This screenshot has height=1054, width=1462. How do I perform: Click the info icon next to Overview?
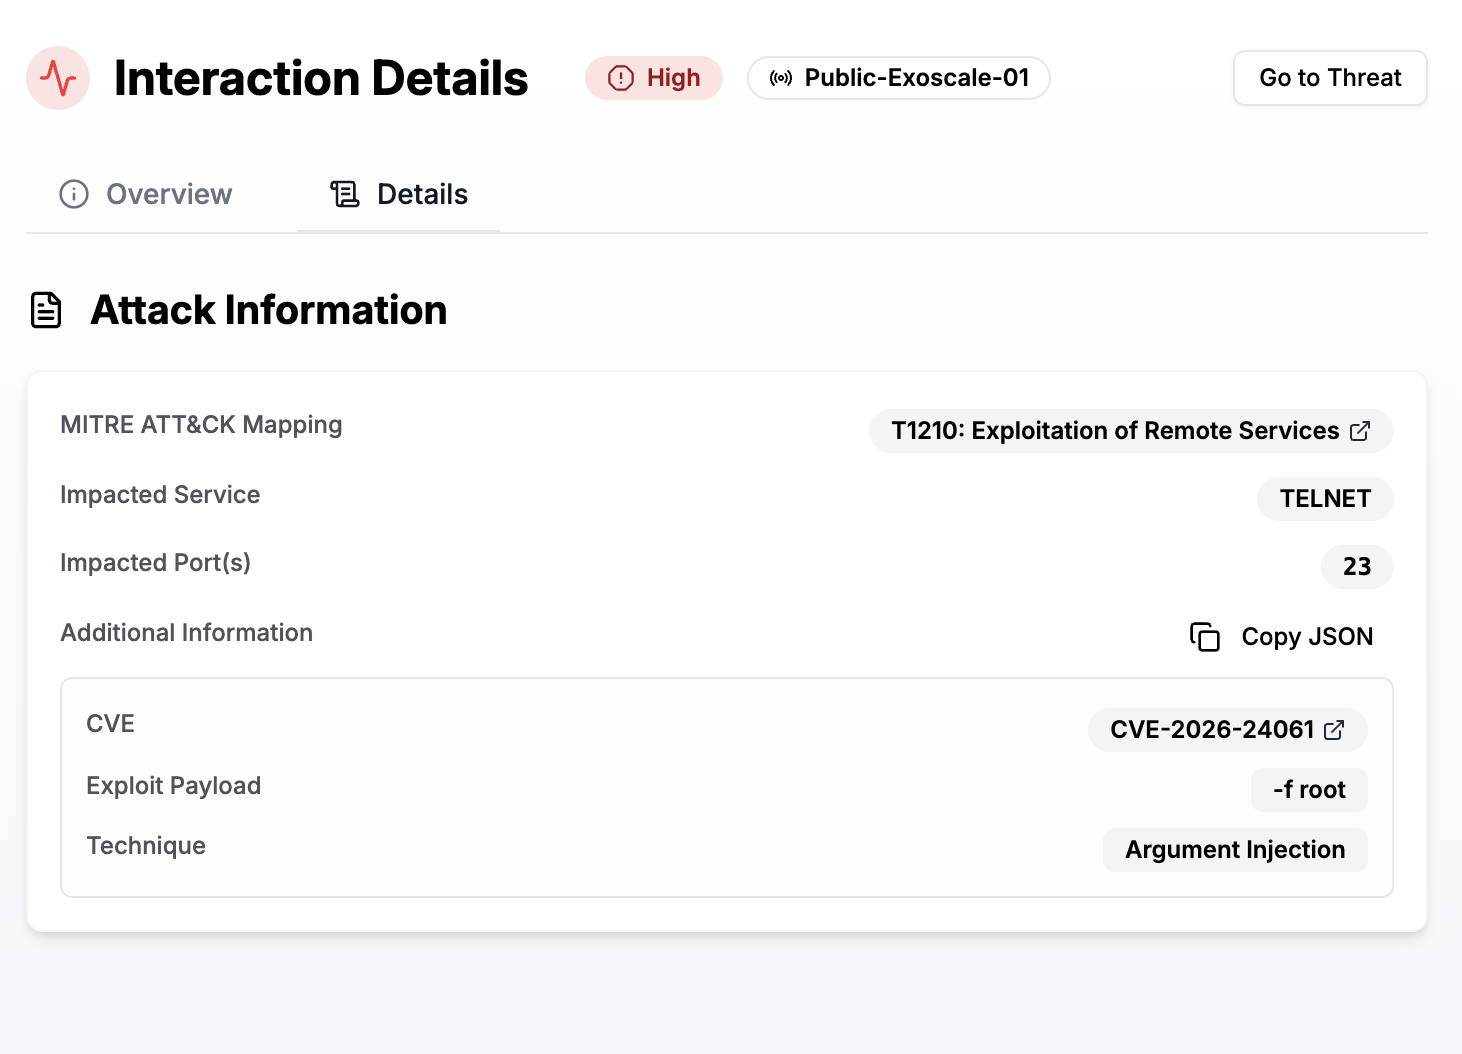(73, 194)
